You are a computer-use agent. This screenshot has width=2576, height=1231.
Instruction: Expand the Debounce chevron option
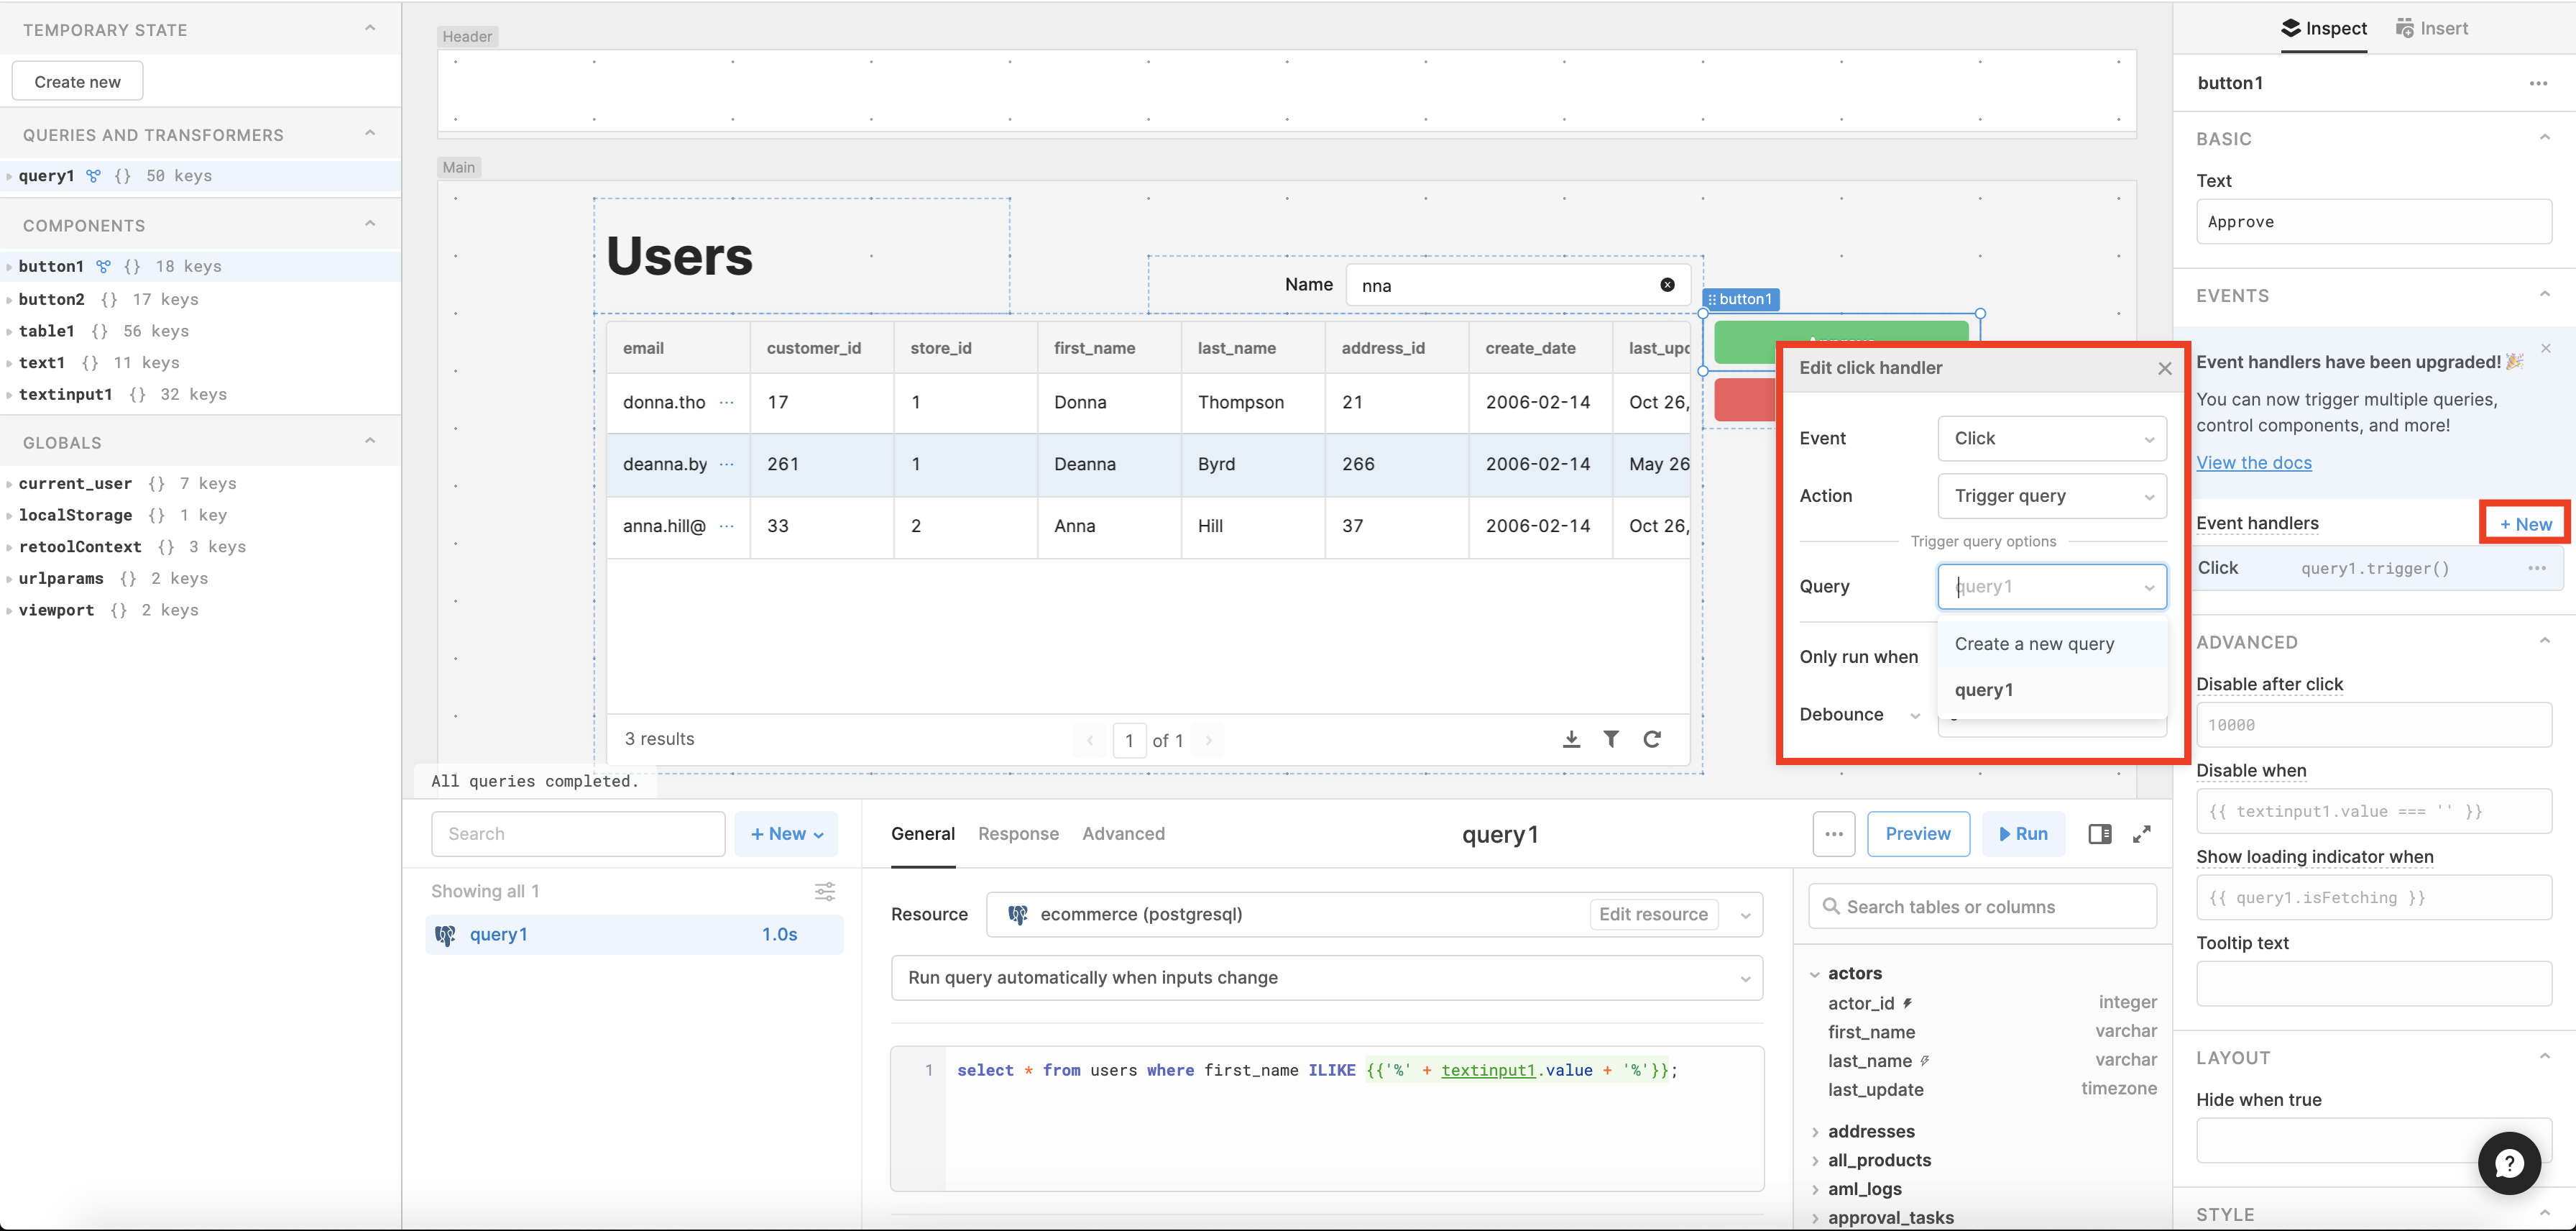click(1914, 715)
